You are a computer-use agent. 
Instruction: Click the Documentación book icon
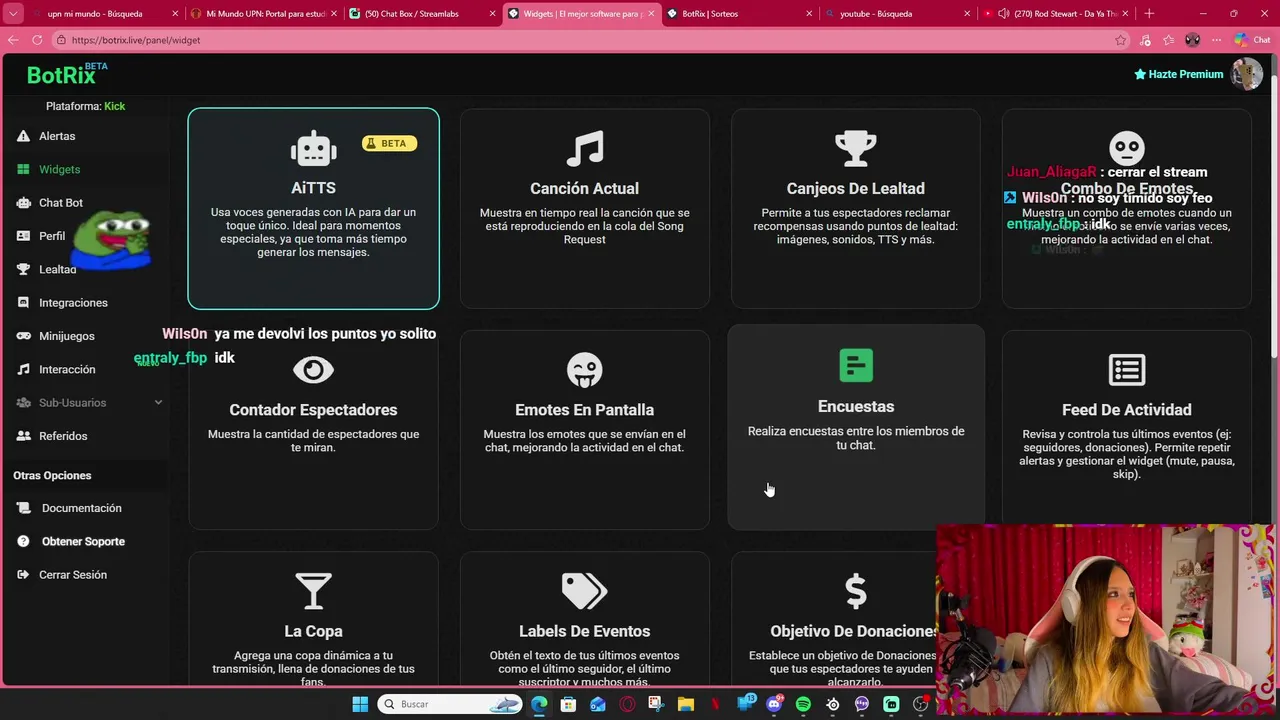coord(23,508)
